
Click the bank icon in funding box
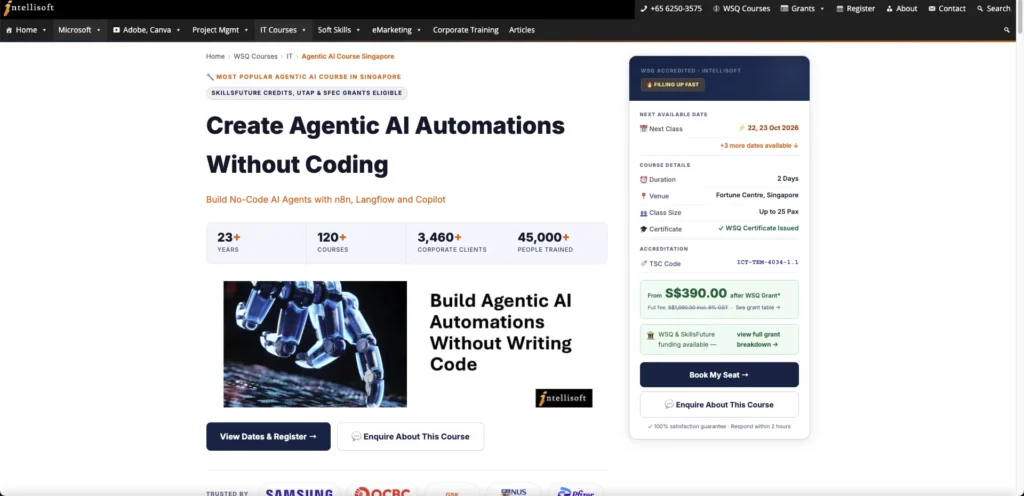650,335
